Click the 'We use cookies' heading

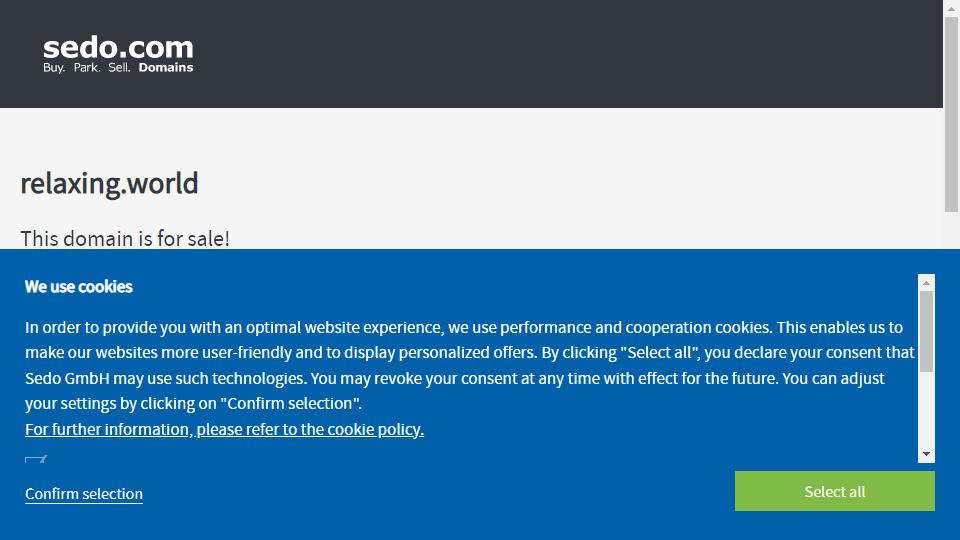pos(78,287)
